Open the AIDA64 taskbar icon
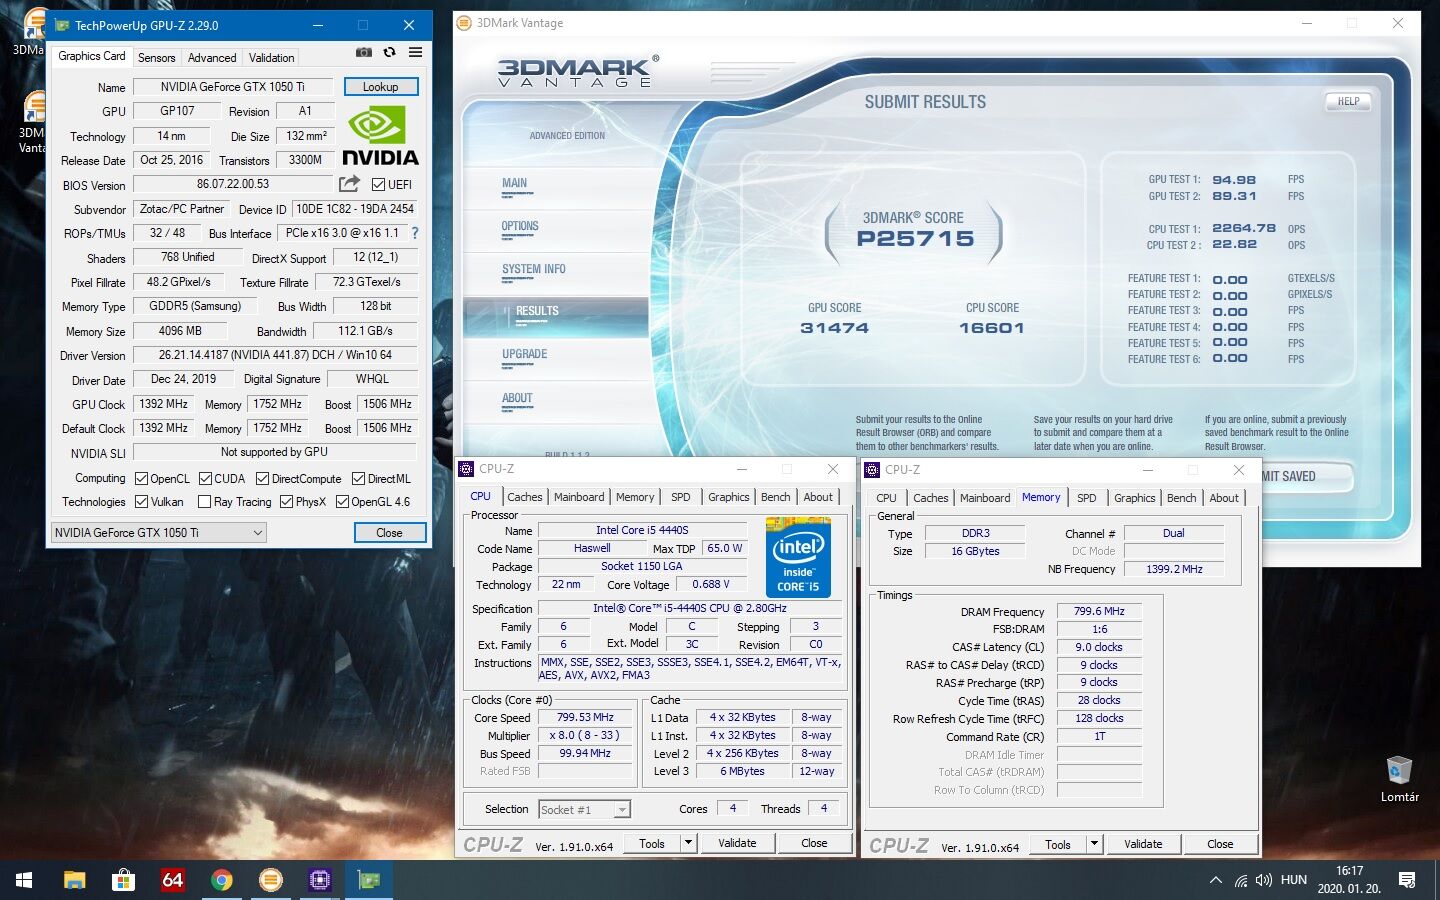The width and height of the screenshot is (1440, 900). pyautogui.click(x=172, y=880)
